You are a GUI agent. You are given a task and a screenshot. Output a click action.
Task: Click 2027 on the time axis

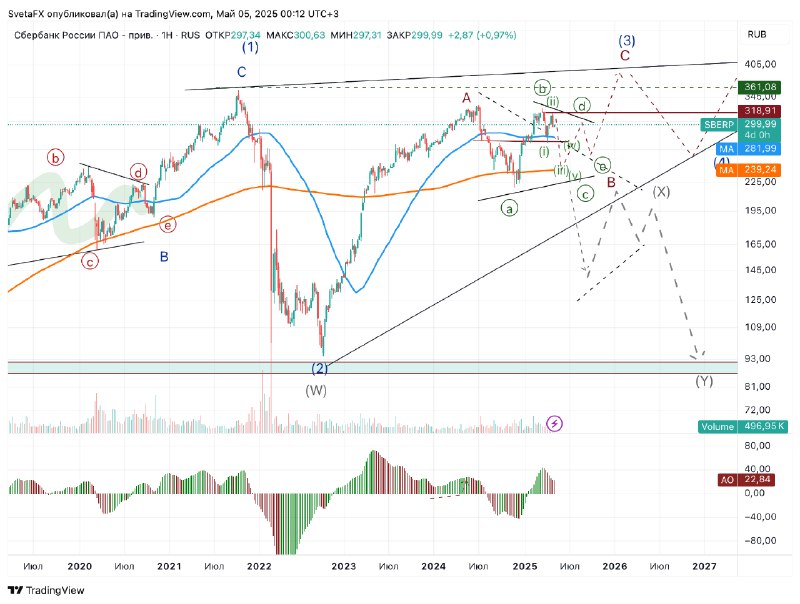tap(704, 566)
